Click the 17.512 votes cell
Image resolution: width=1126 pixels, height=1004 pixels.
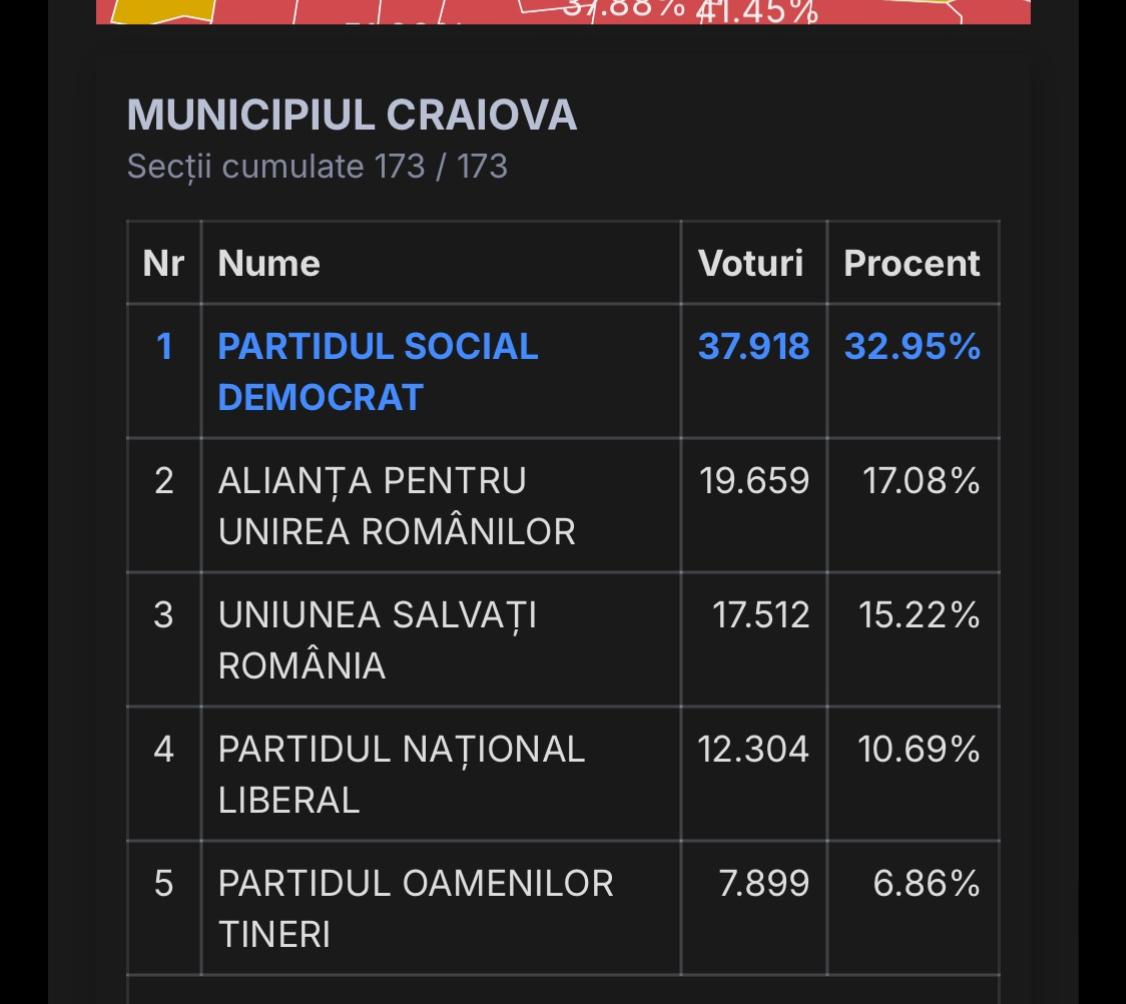(760, 615)
